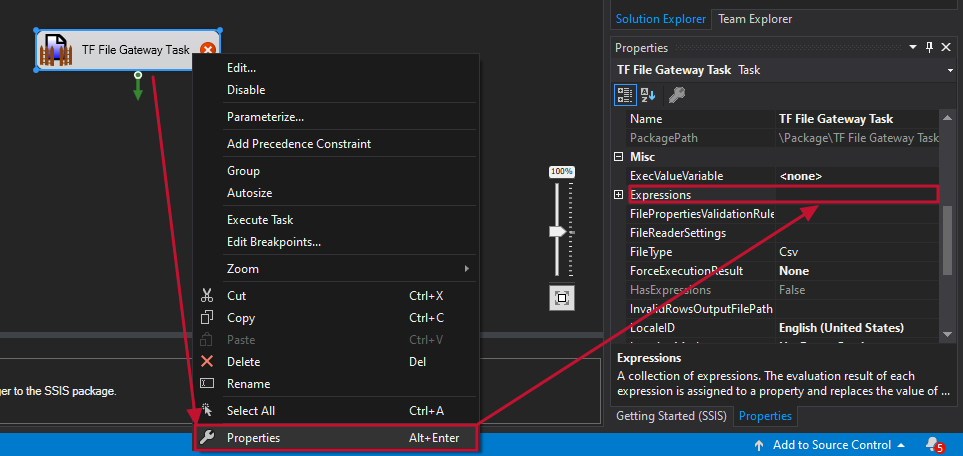This screenshot has height=456, width=963.
Task: Select the Properties bottom tab
Action: click(765, 416)
